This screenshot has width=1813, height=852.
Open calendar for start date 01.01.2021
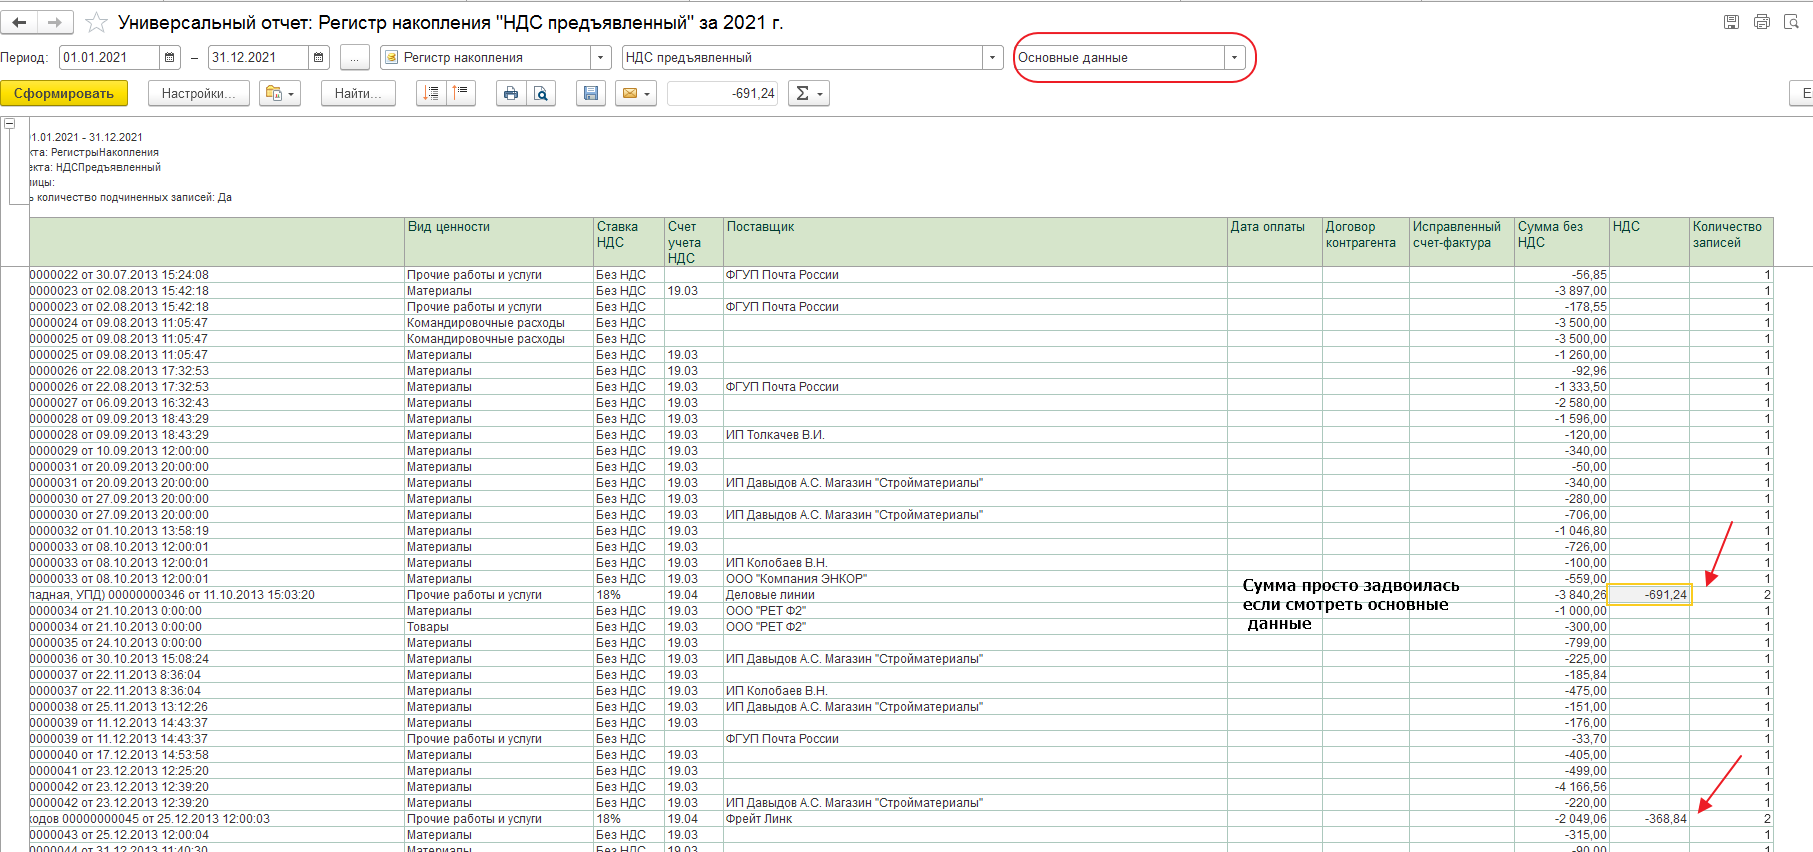(170, 58)
